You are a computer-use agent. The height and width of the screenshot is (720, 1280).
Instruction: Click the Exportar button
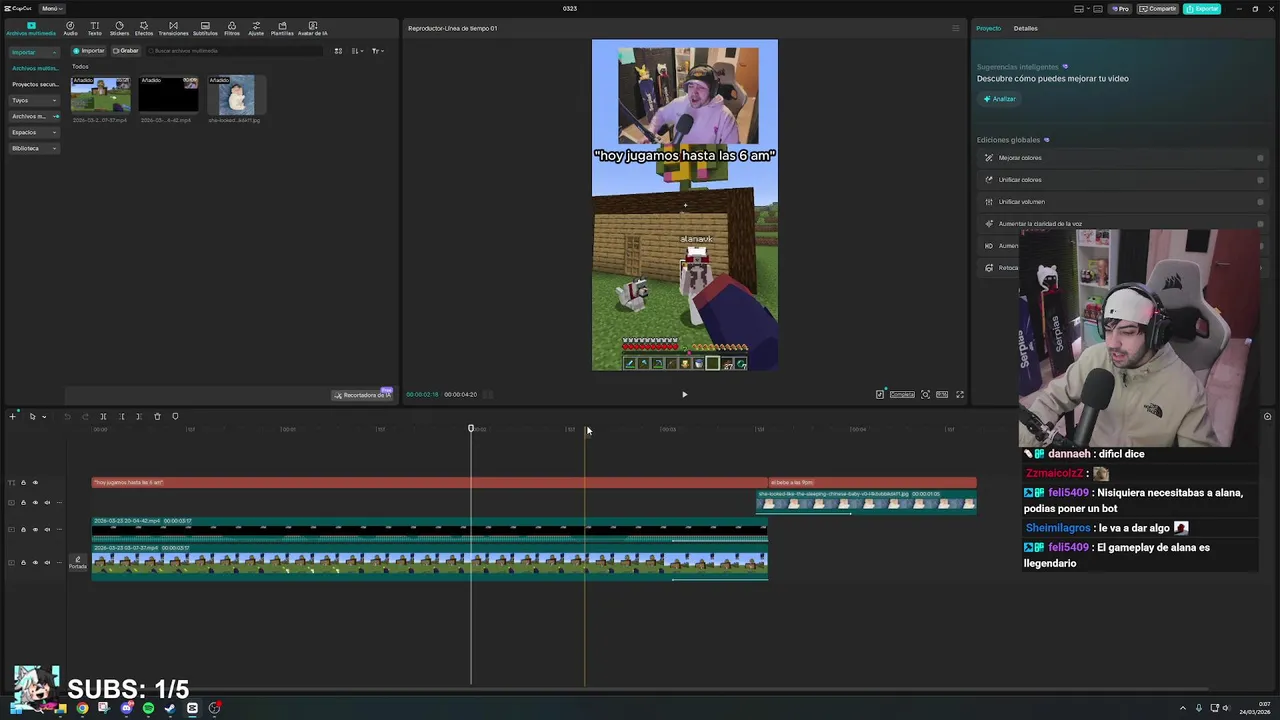click(x=1202, y=9)
